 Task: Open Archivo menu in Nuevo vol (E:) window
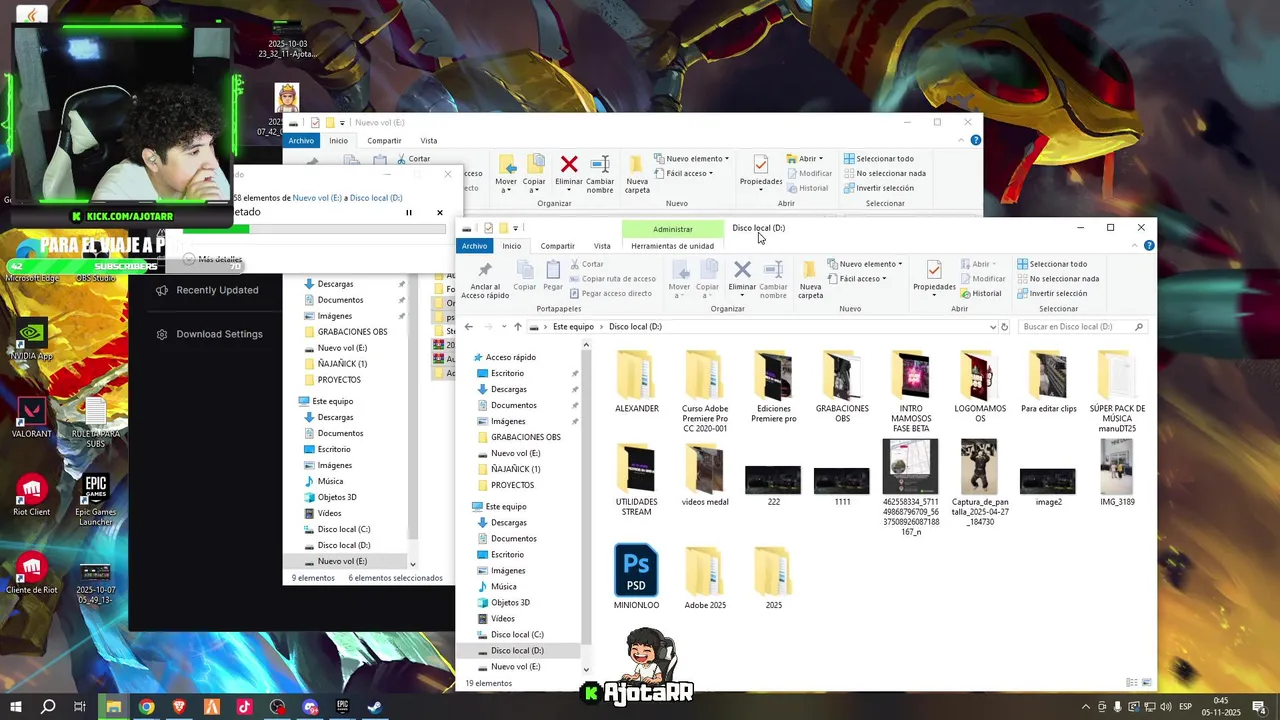click(301, 141)
